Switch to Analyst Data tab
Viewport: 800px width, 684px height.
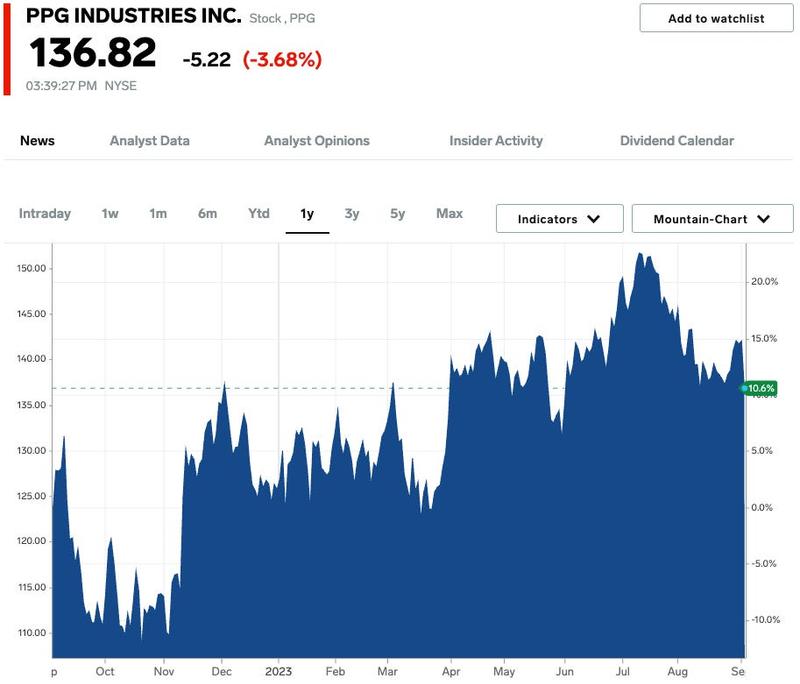coord(149,141)
